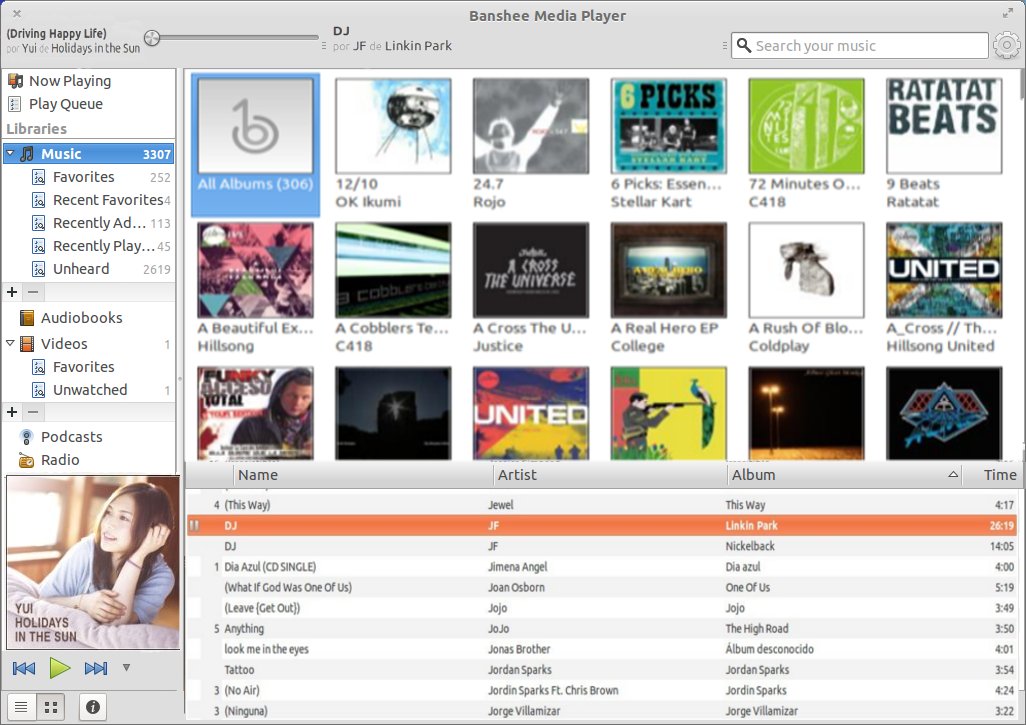Select the DJ track from Nickelback album
This screenshot has height=725, width=1026.
click(x=602, y=546)
